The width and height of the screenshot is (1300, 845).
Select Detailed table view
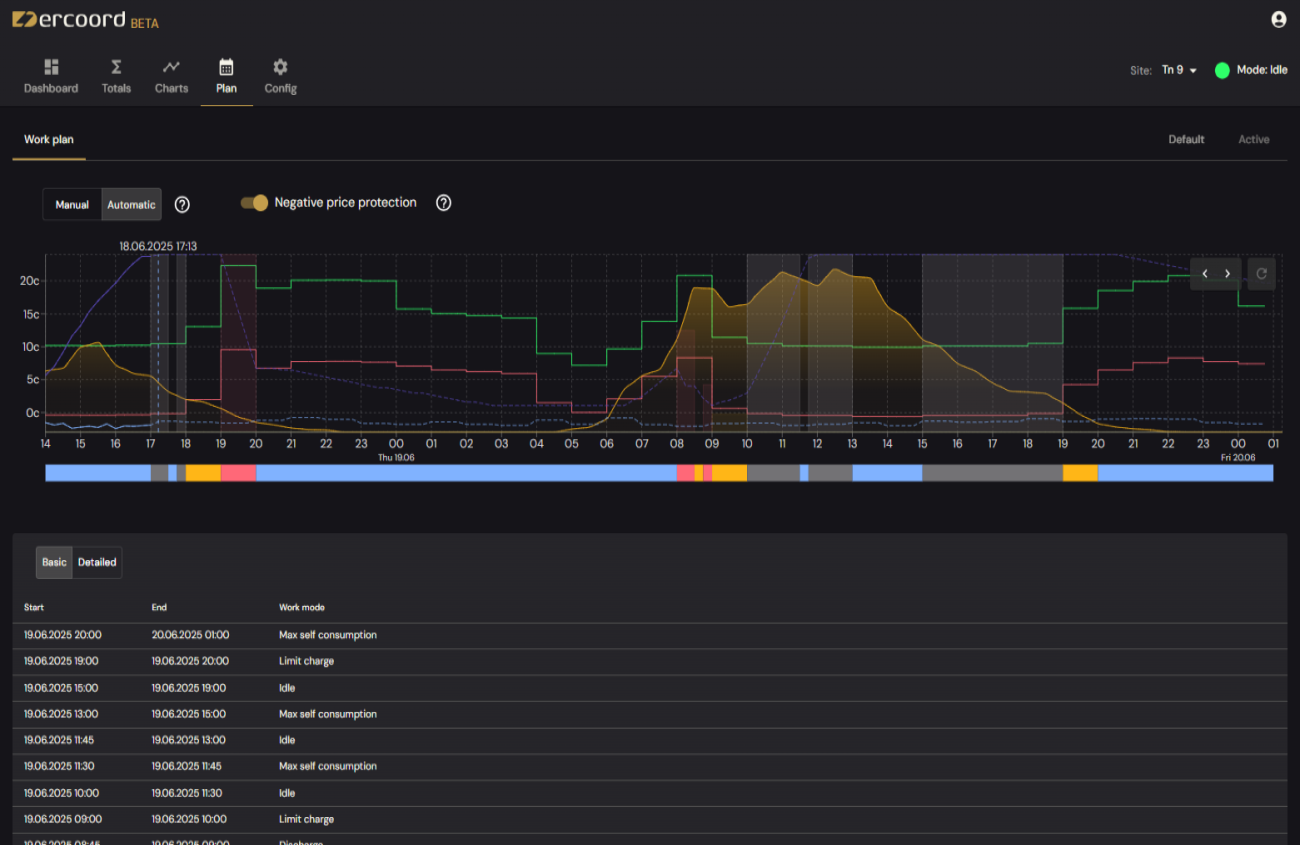click(x=97, y=562)
